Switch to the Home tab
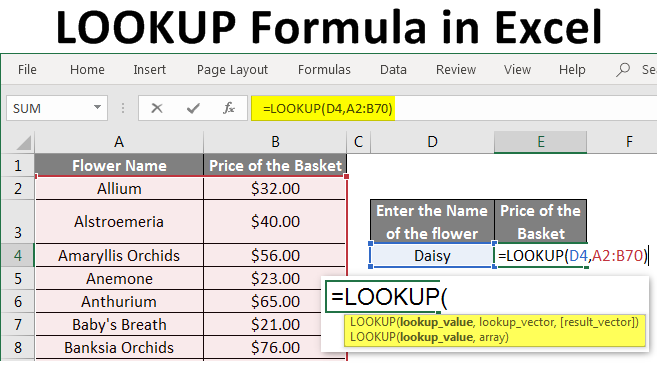657x374 pixels. pyautogui.click(x=87, y=70)
